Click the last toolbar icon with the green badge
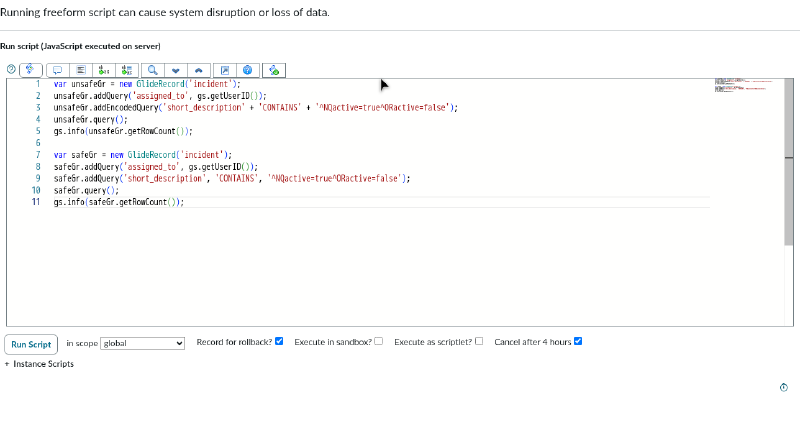Screen dimensions: 800x442 click(x=274, y=70)
